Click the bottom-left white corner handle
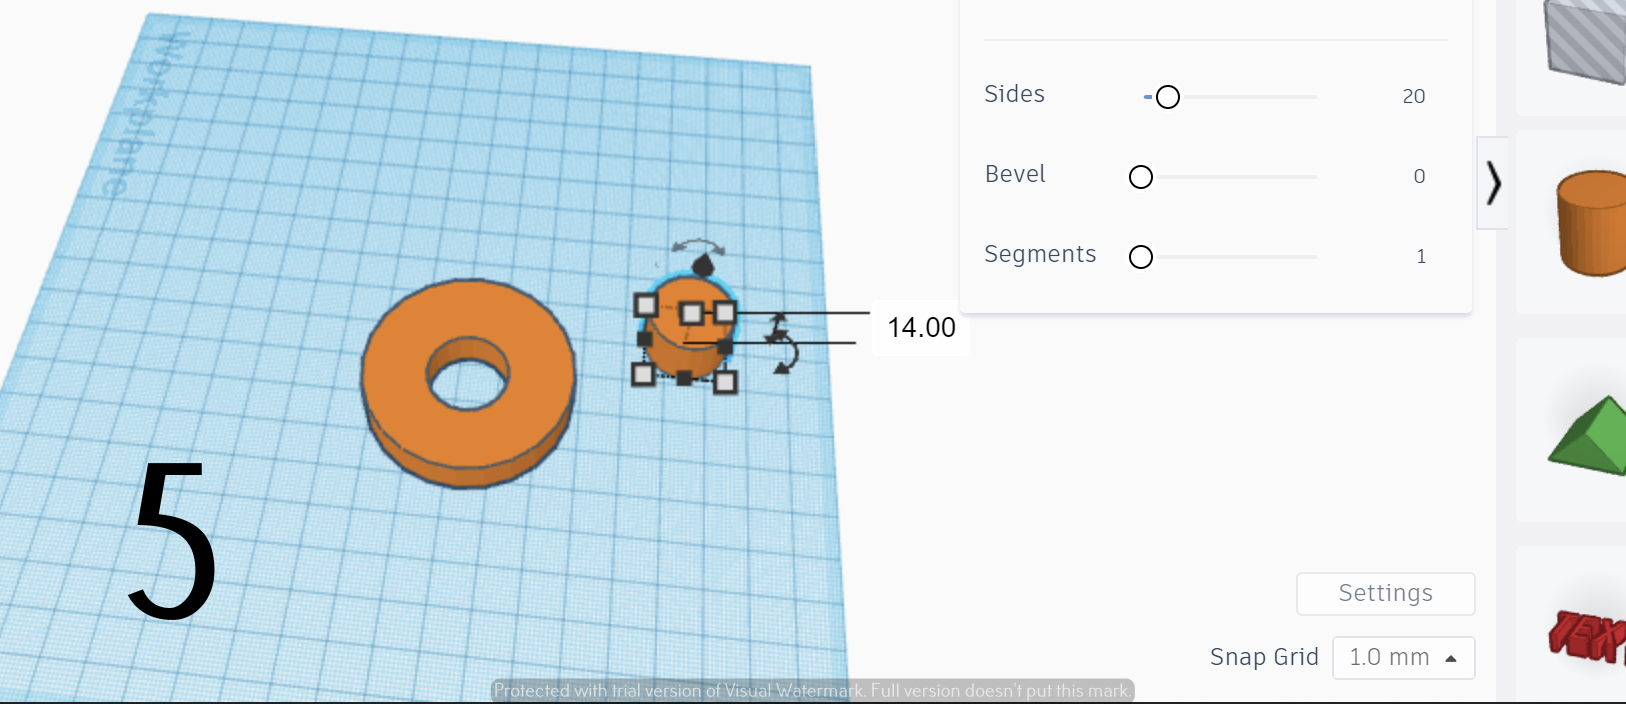 coord(643,374)
